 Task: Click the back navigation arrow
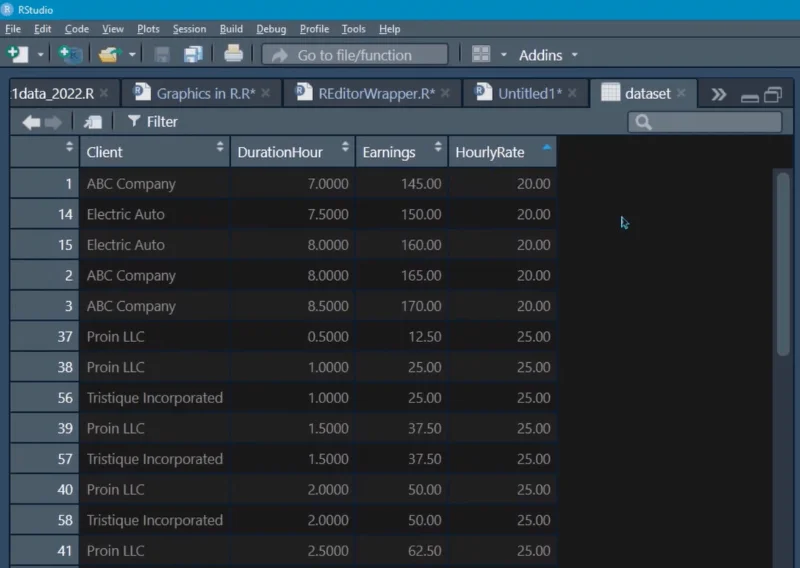coord(31,122)
